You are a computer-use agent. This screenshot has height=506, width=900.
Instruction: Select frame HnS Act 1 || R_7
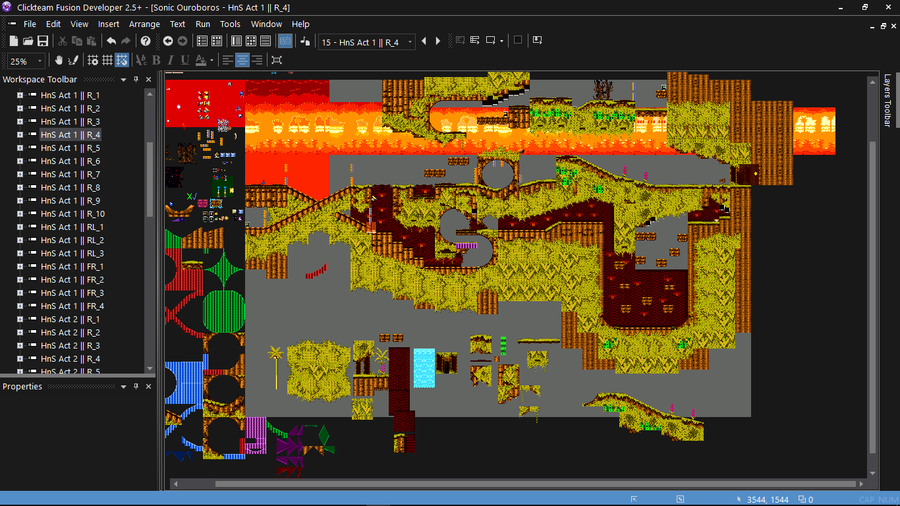coord(70,174)
